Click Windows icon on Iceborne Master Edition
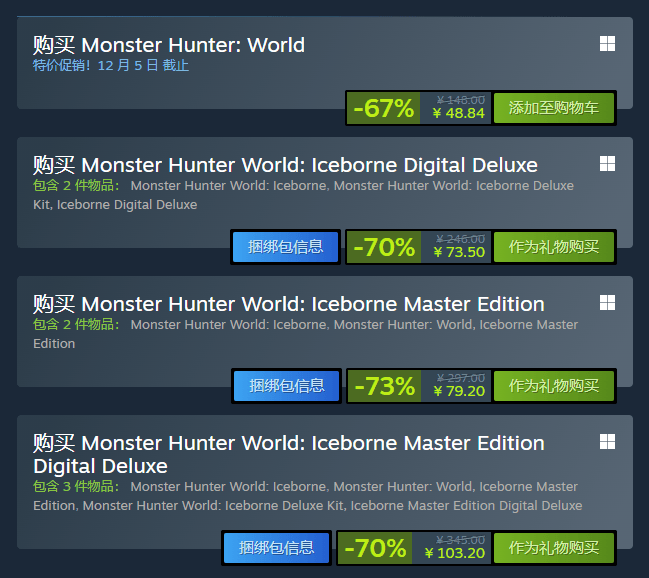Screen dimensions: 649x578 [x=607, y=303]
